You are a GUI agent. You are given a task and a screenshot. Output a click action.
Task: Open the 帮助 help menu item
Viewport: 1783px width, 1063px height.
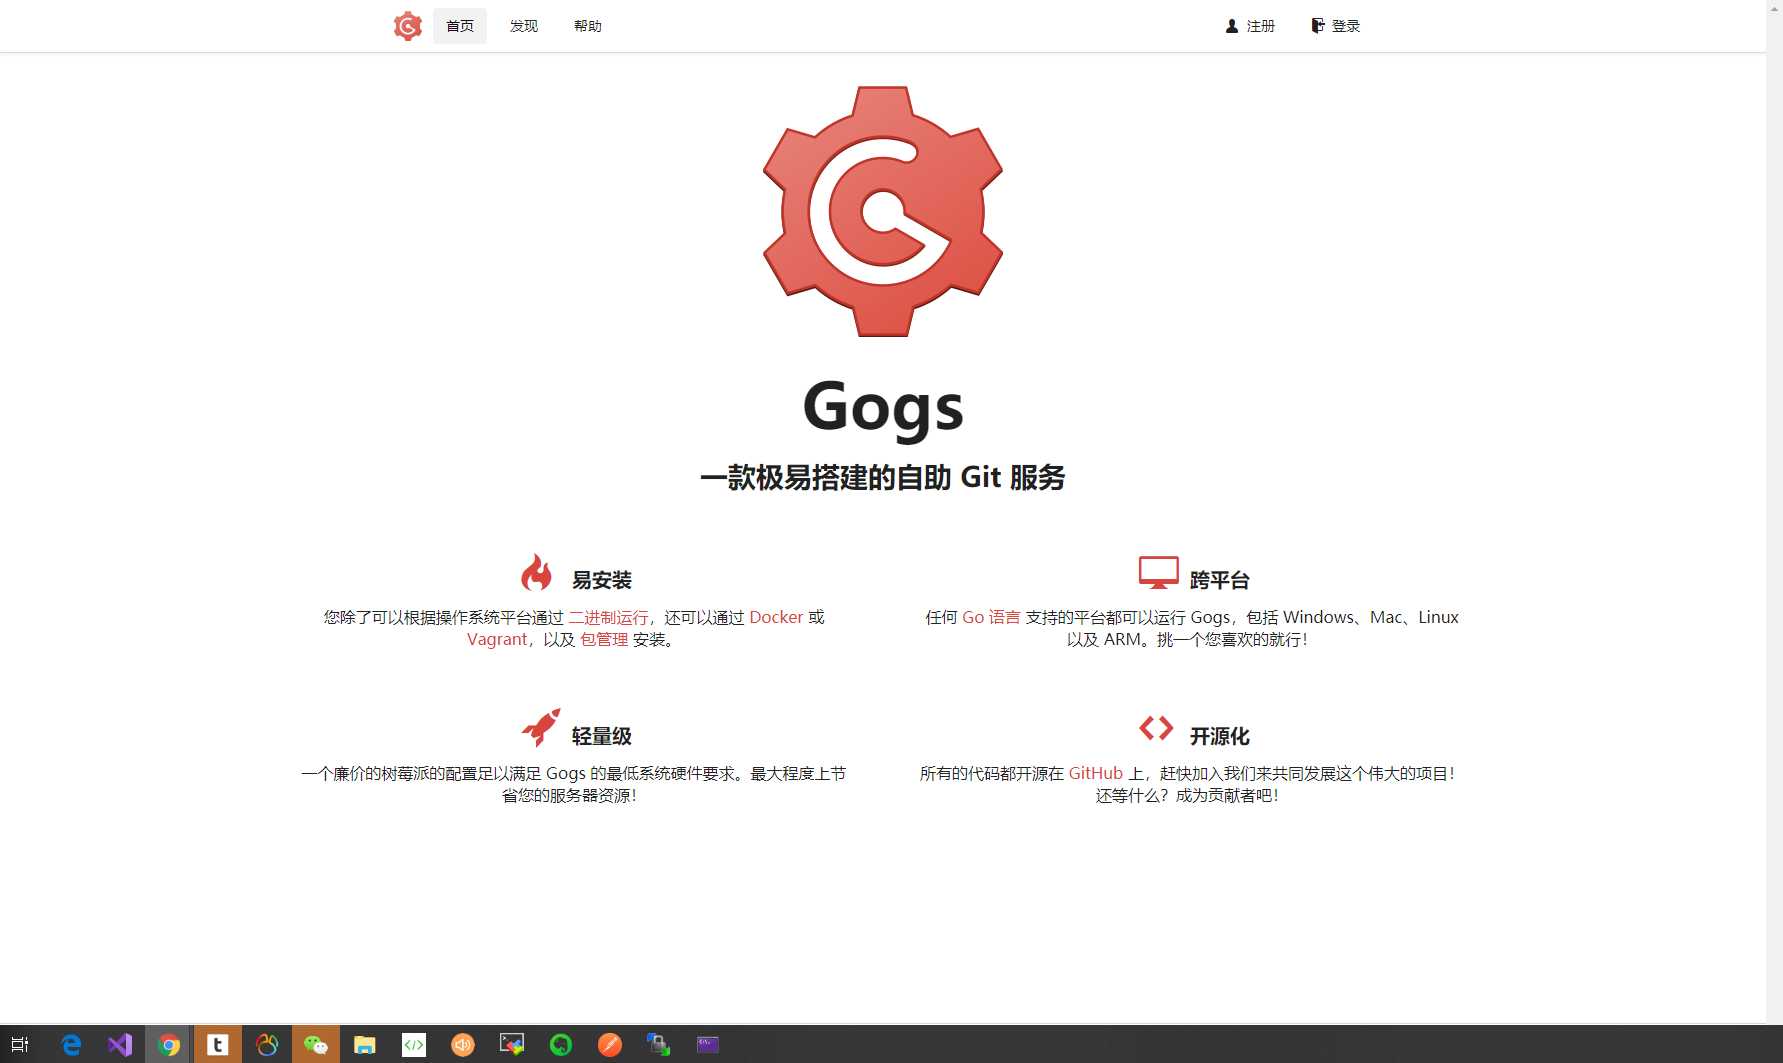[588, 26]
